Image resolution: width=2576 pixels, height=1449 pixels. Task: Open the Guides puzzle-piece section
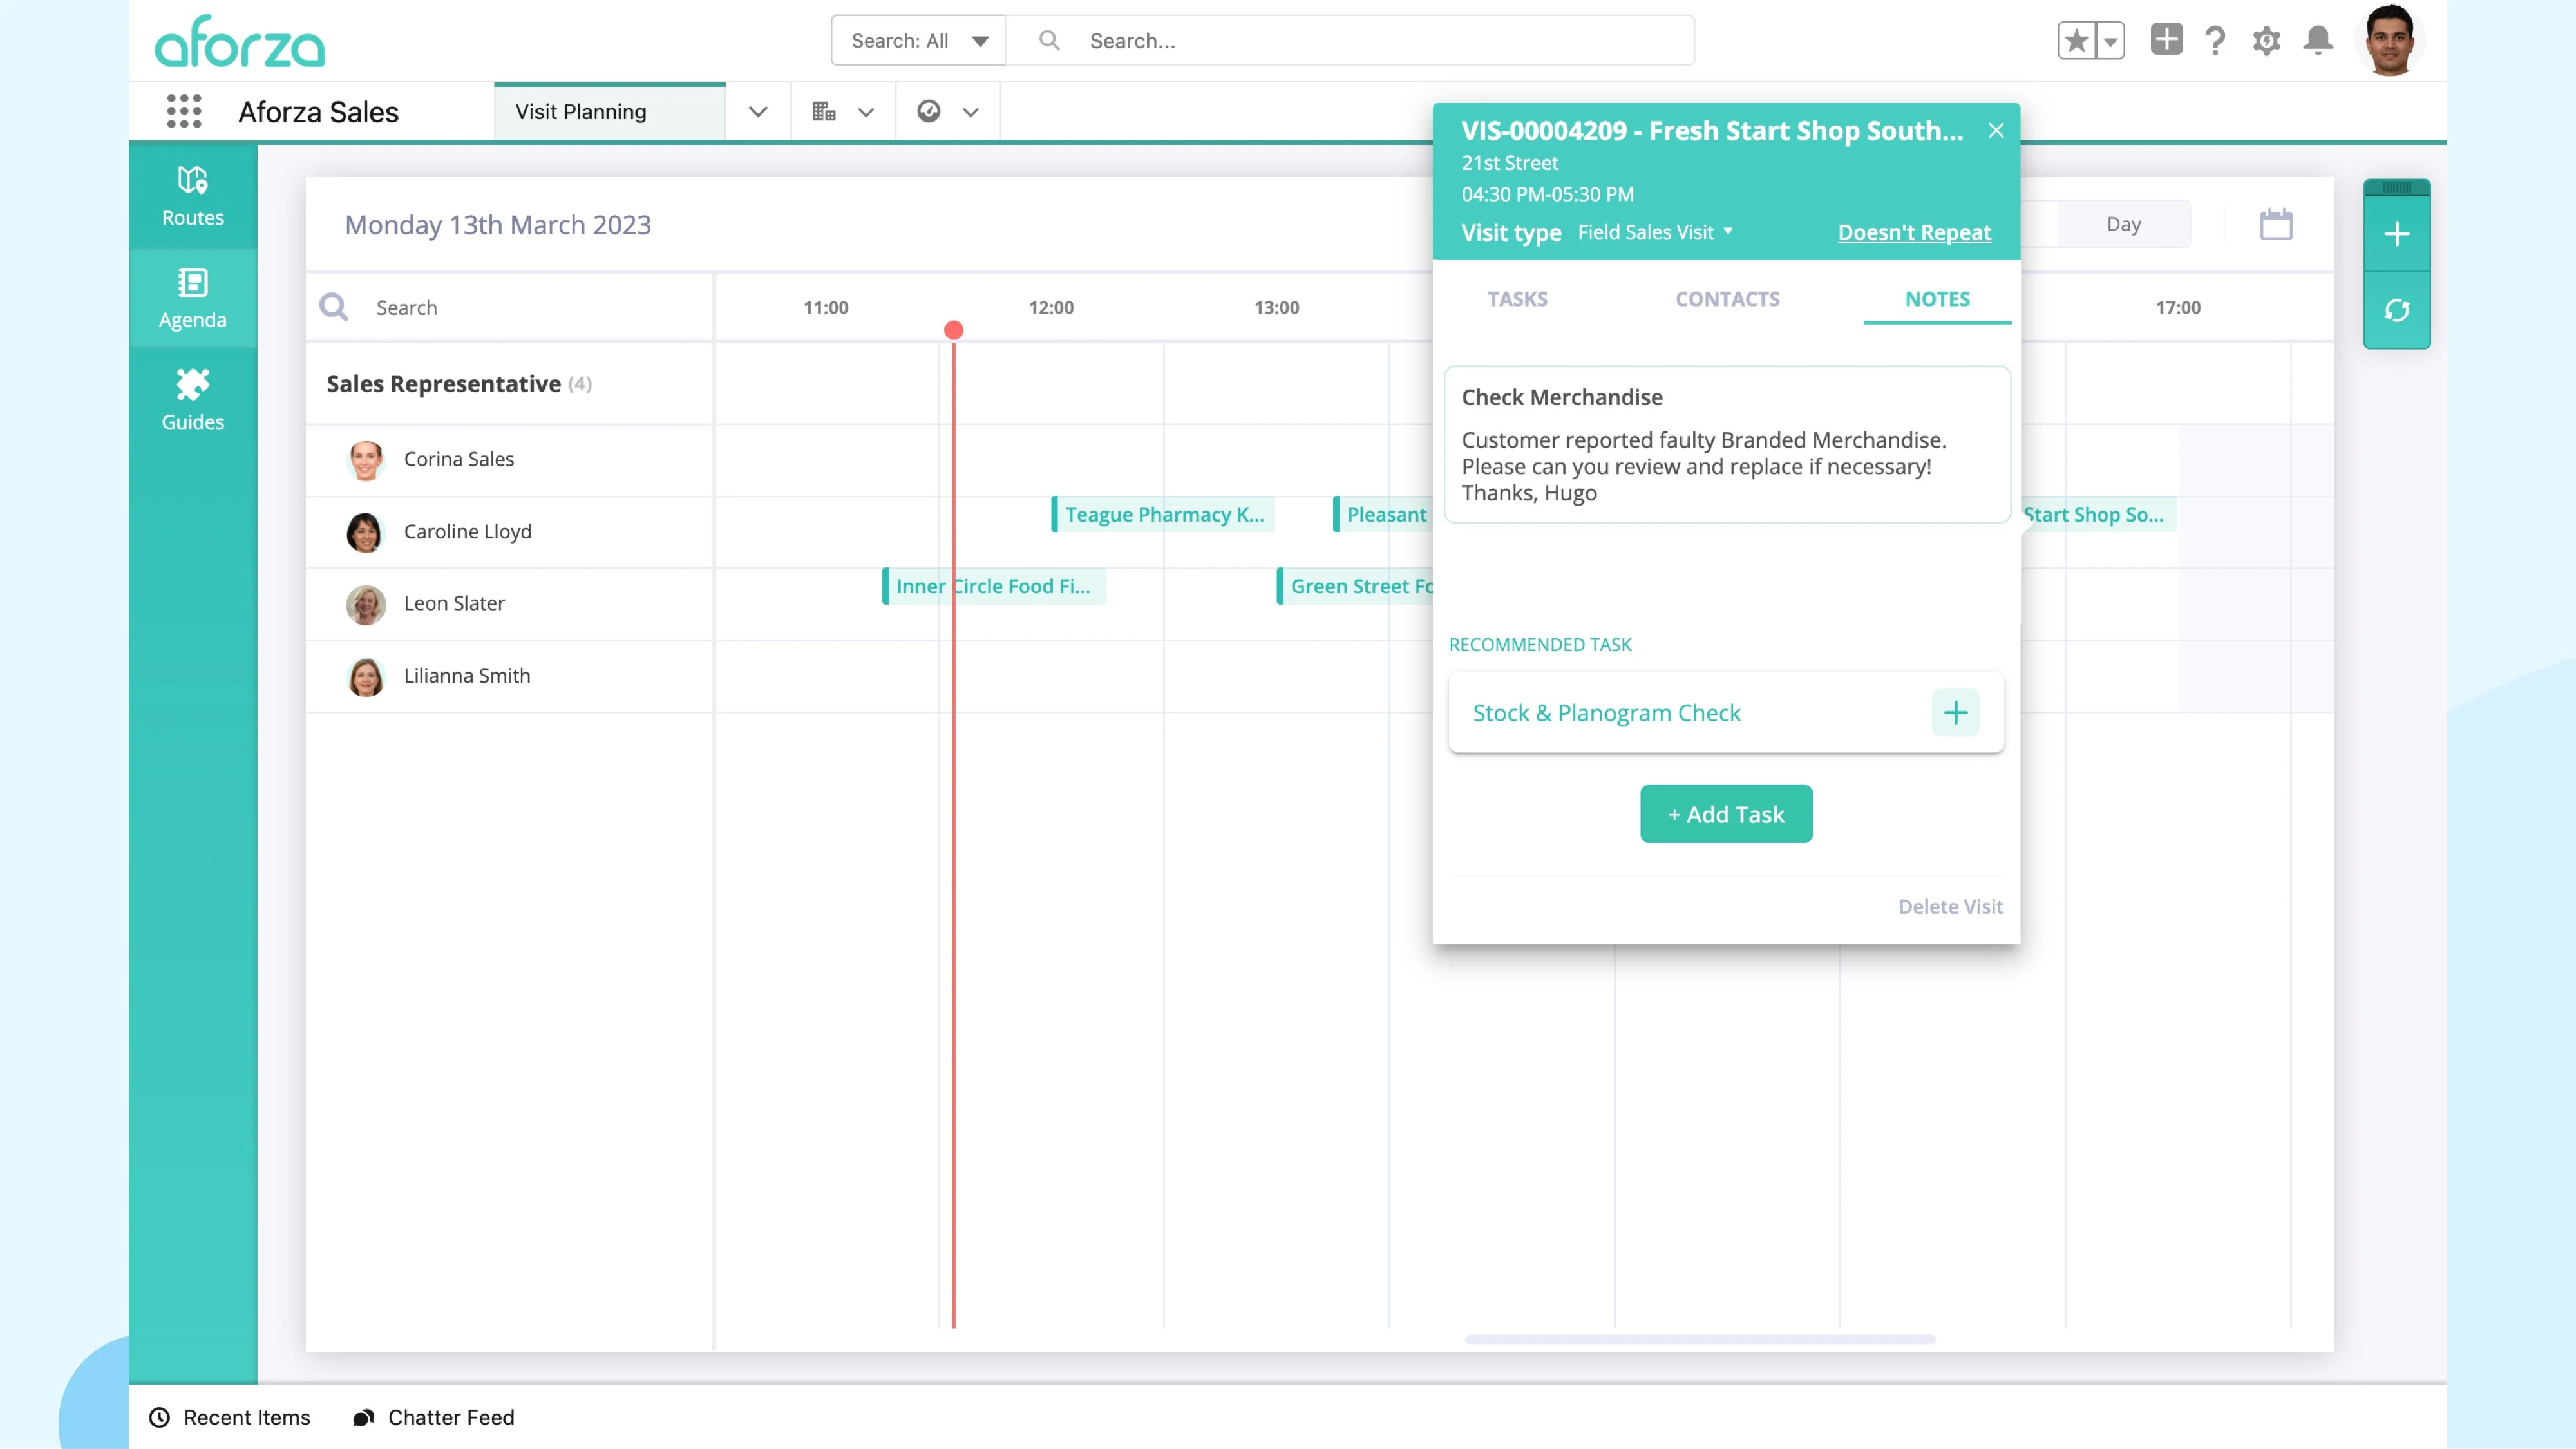(192, 400)
